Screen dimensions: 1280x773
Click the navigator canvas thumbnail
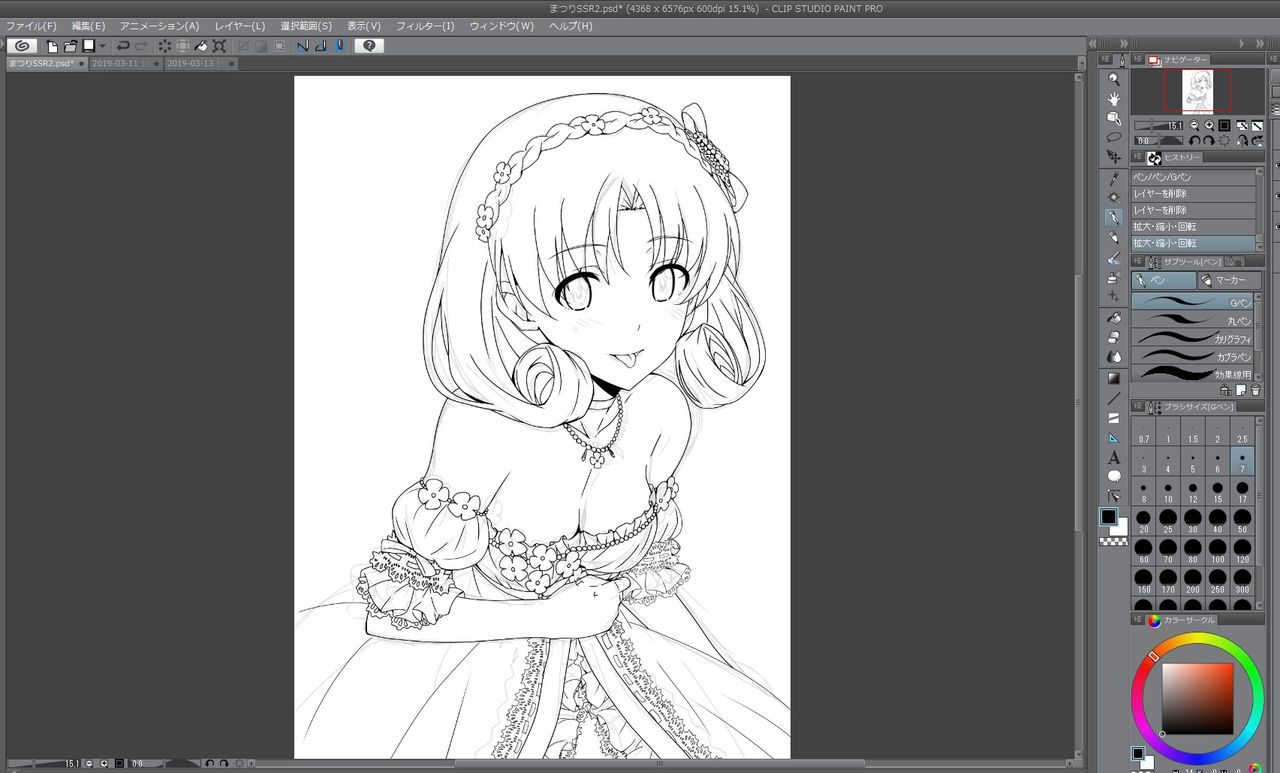[x=1198, y=92]
